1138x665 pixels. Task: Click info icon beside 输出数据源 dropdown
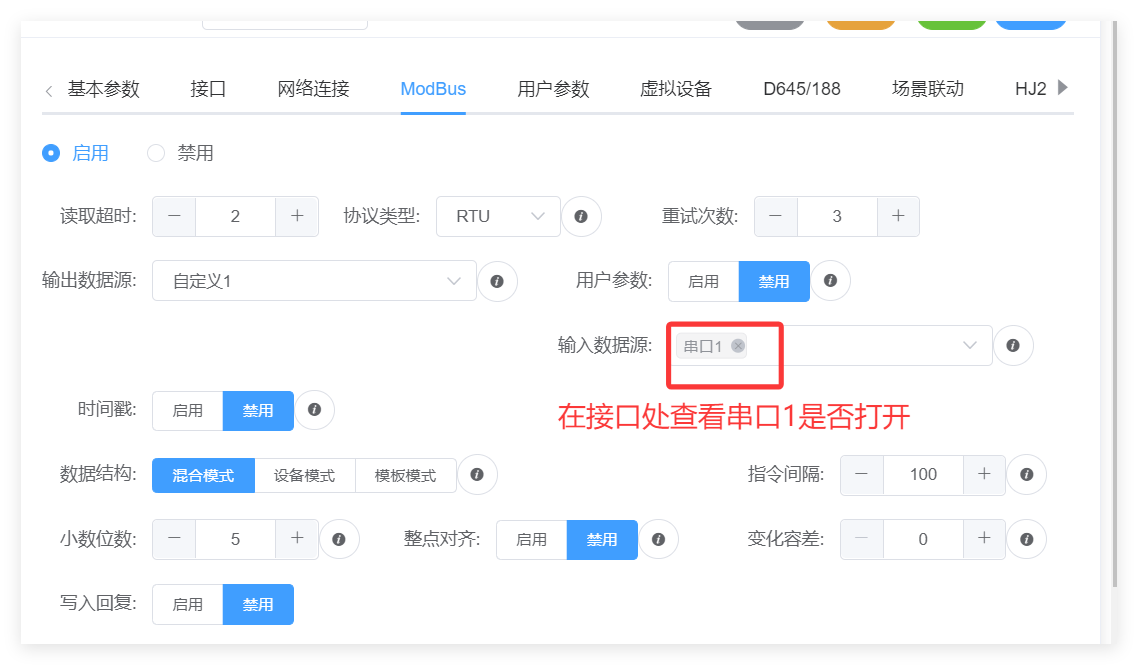pos(498,281)
